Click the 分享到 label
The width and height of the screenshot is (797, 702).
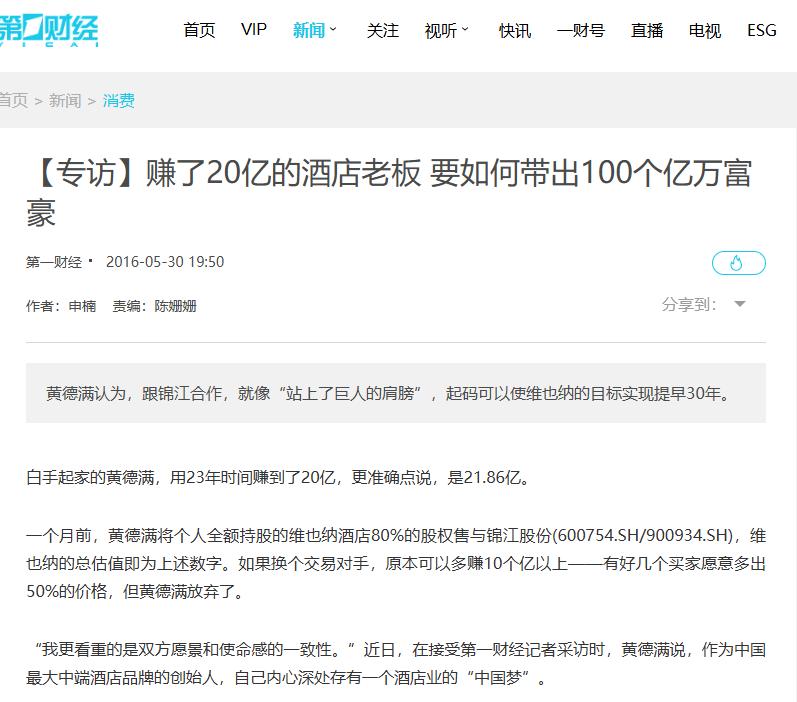tap(689, 304)
